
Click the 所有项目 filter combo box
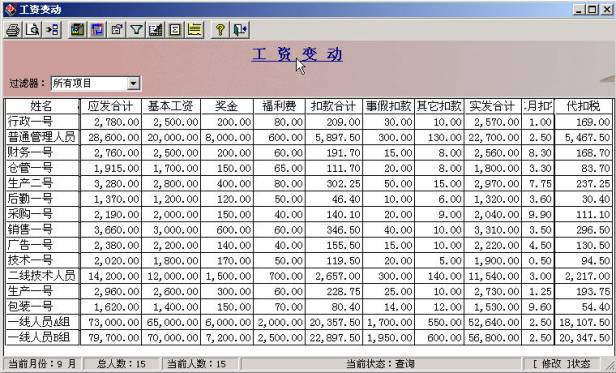[x=95, y=83]
